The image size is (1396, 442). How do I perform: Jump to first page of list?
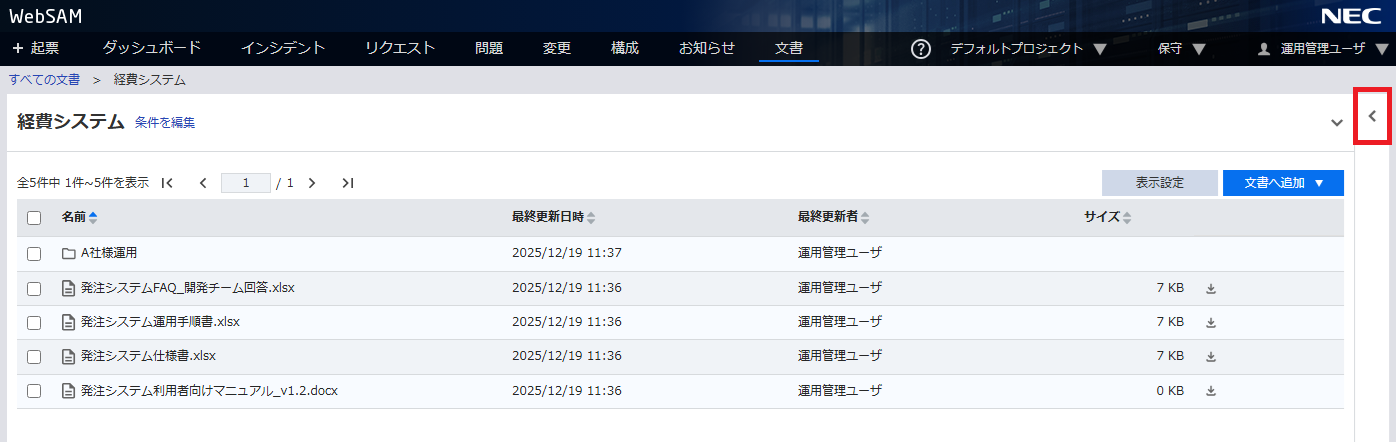click(x=167, y=183)
